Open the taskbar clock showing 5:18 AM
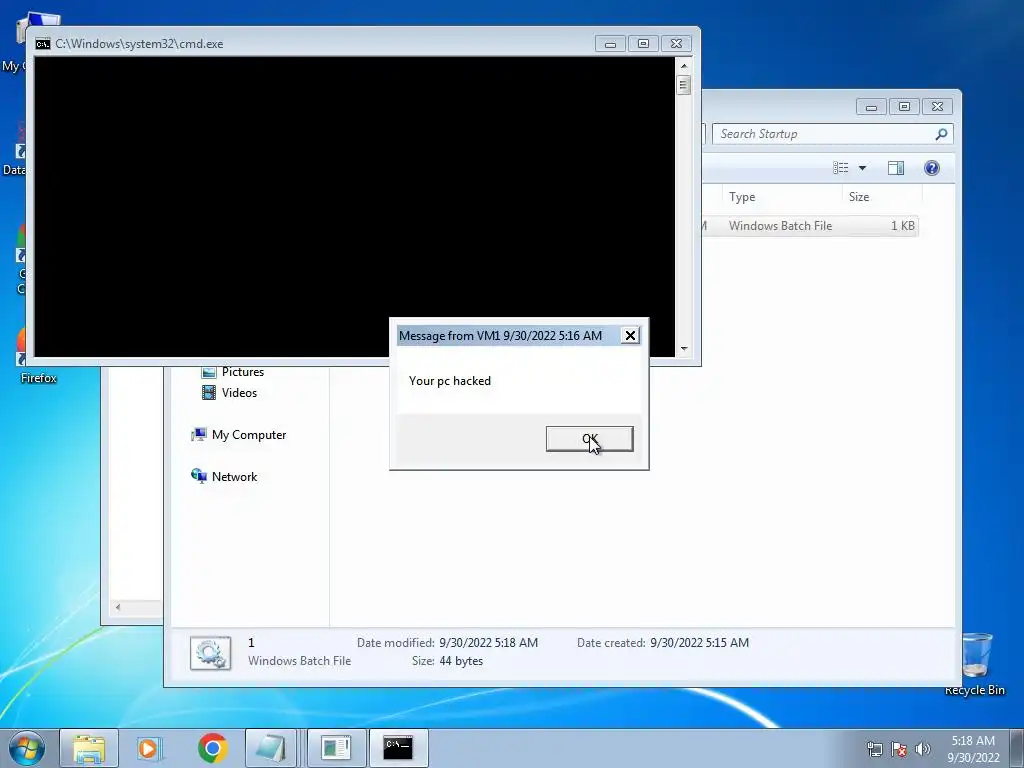This screenshot has height=768, width=1024. coord(973,749)
